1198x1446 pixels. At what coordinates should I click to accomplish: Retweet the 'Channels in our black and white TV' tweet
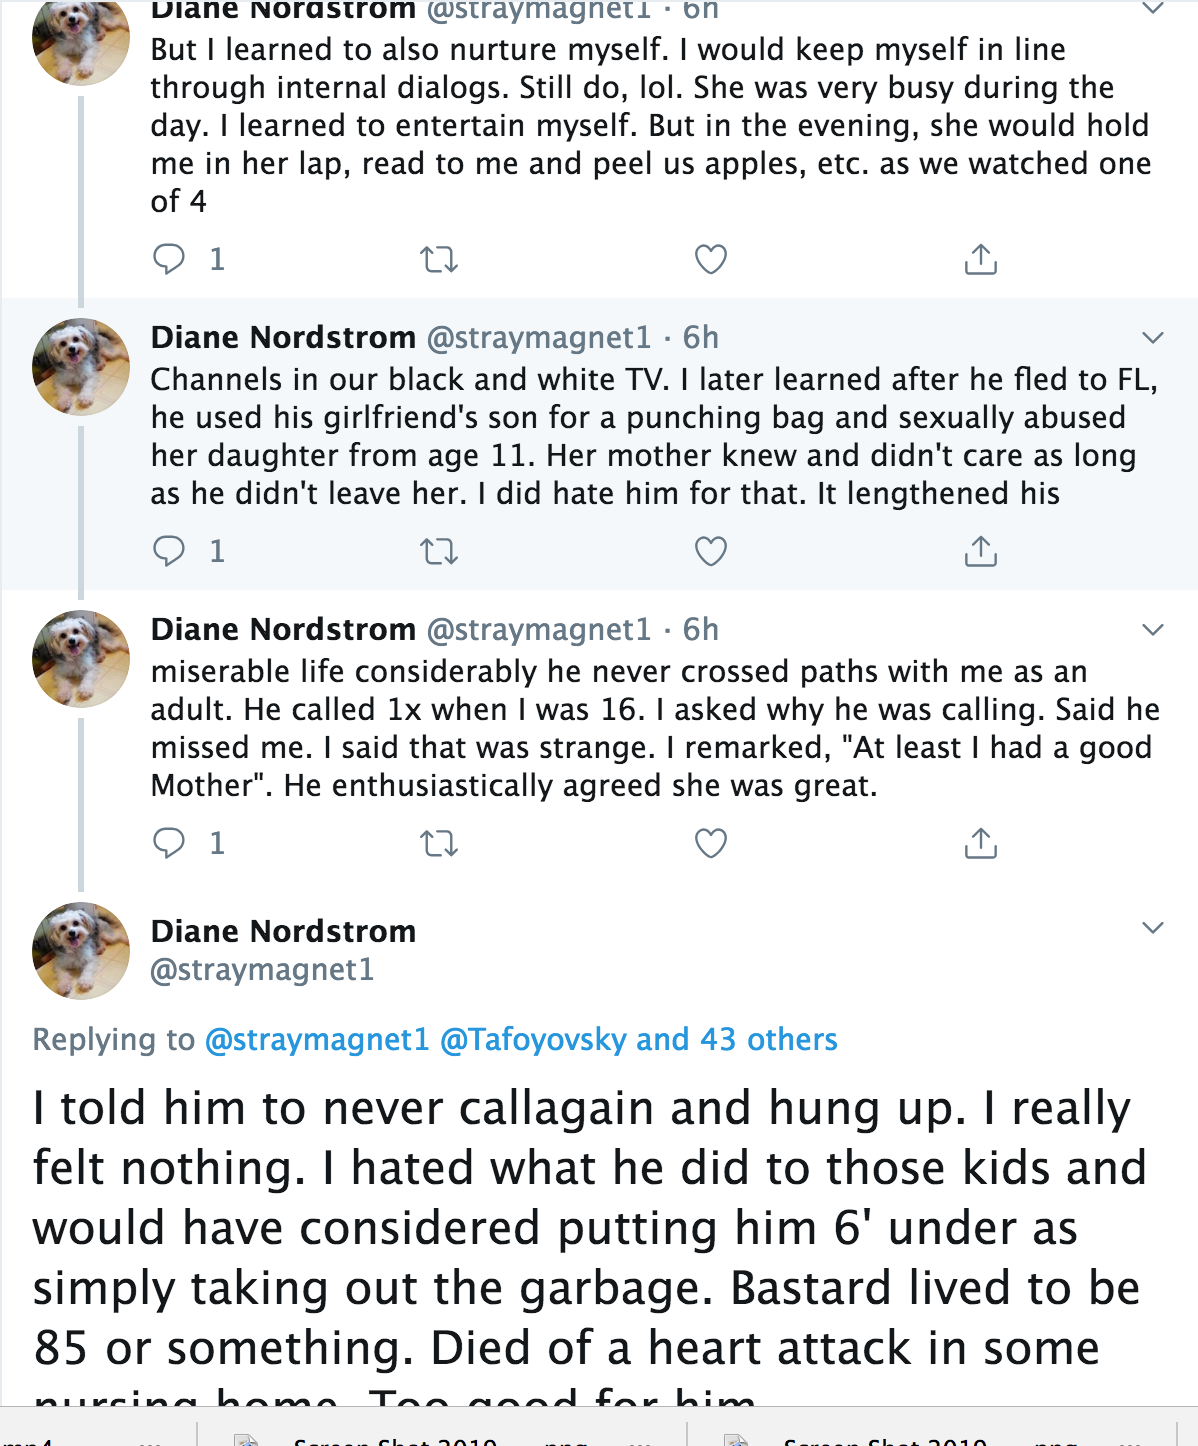coord(439,552)
